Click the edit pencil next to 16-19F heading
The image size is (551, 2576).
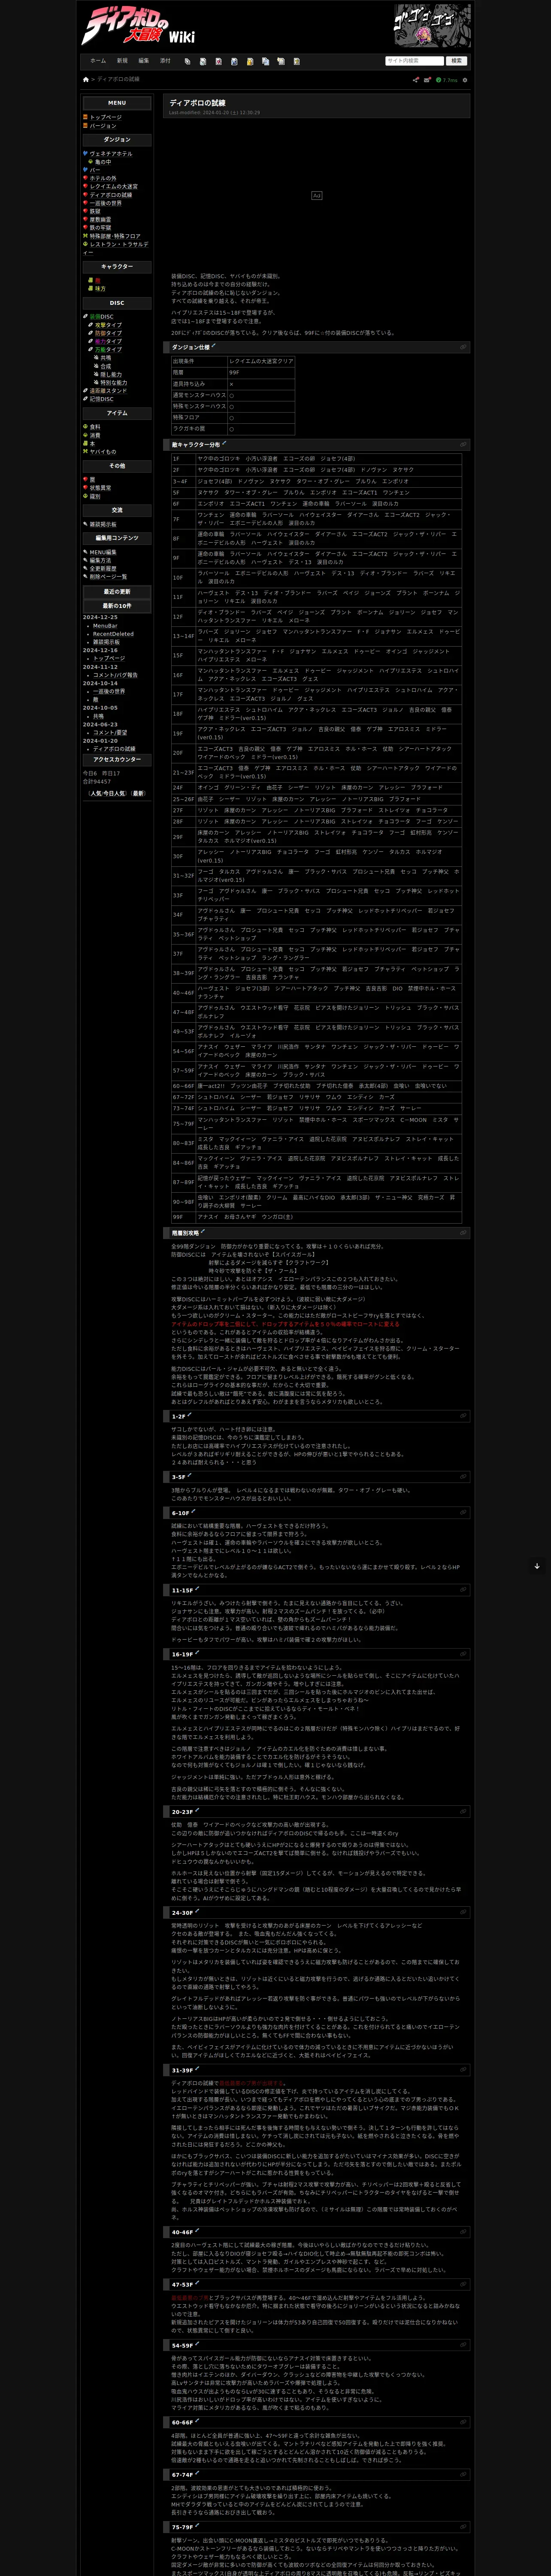coord(197,1653)
